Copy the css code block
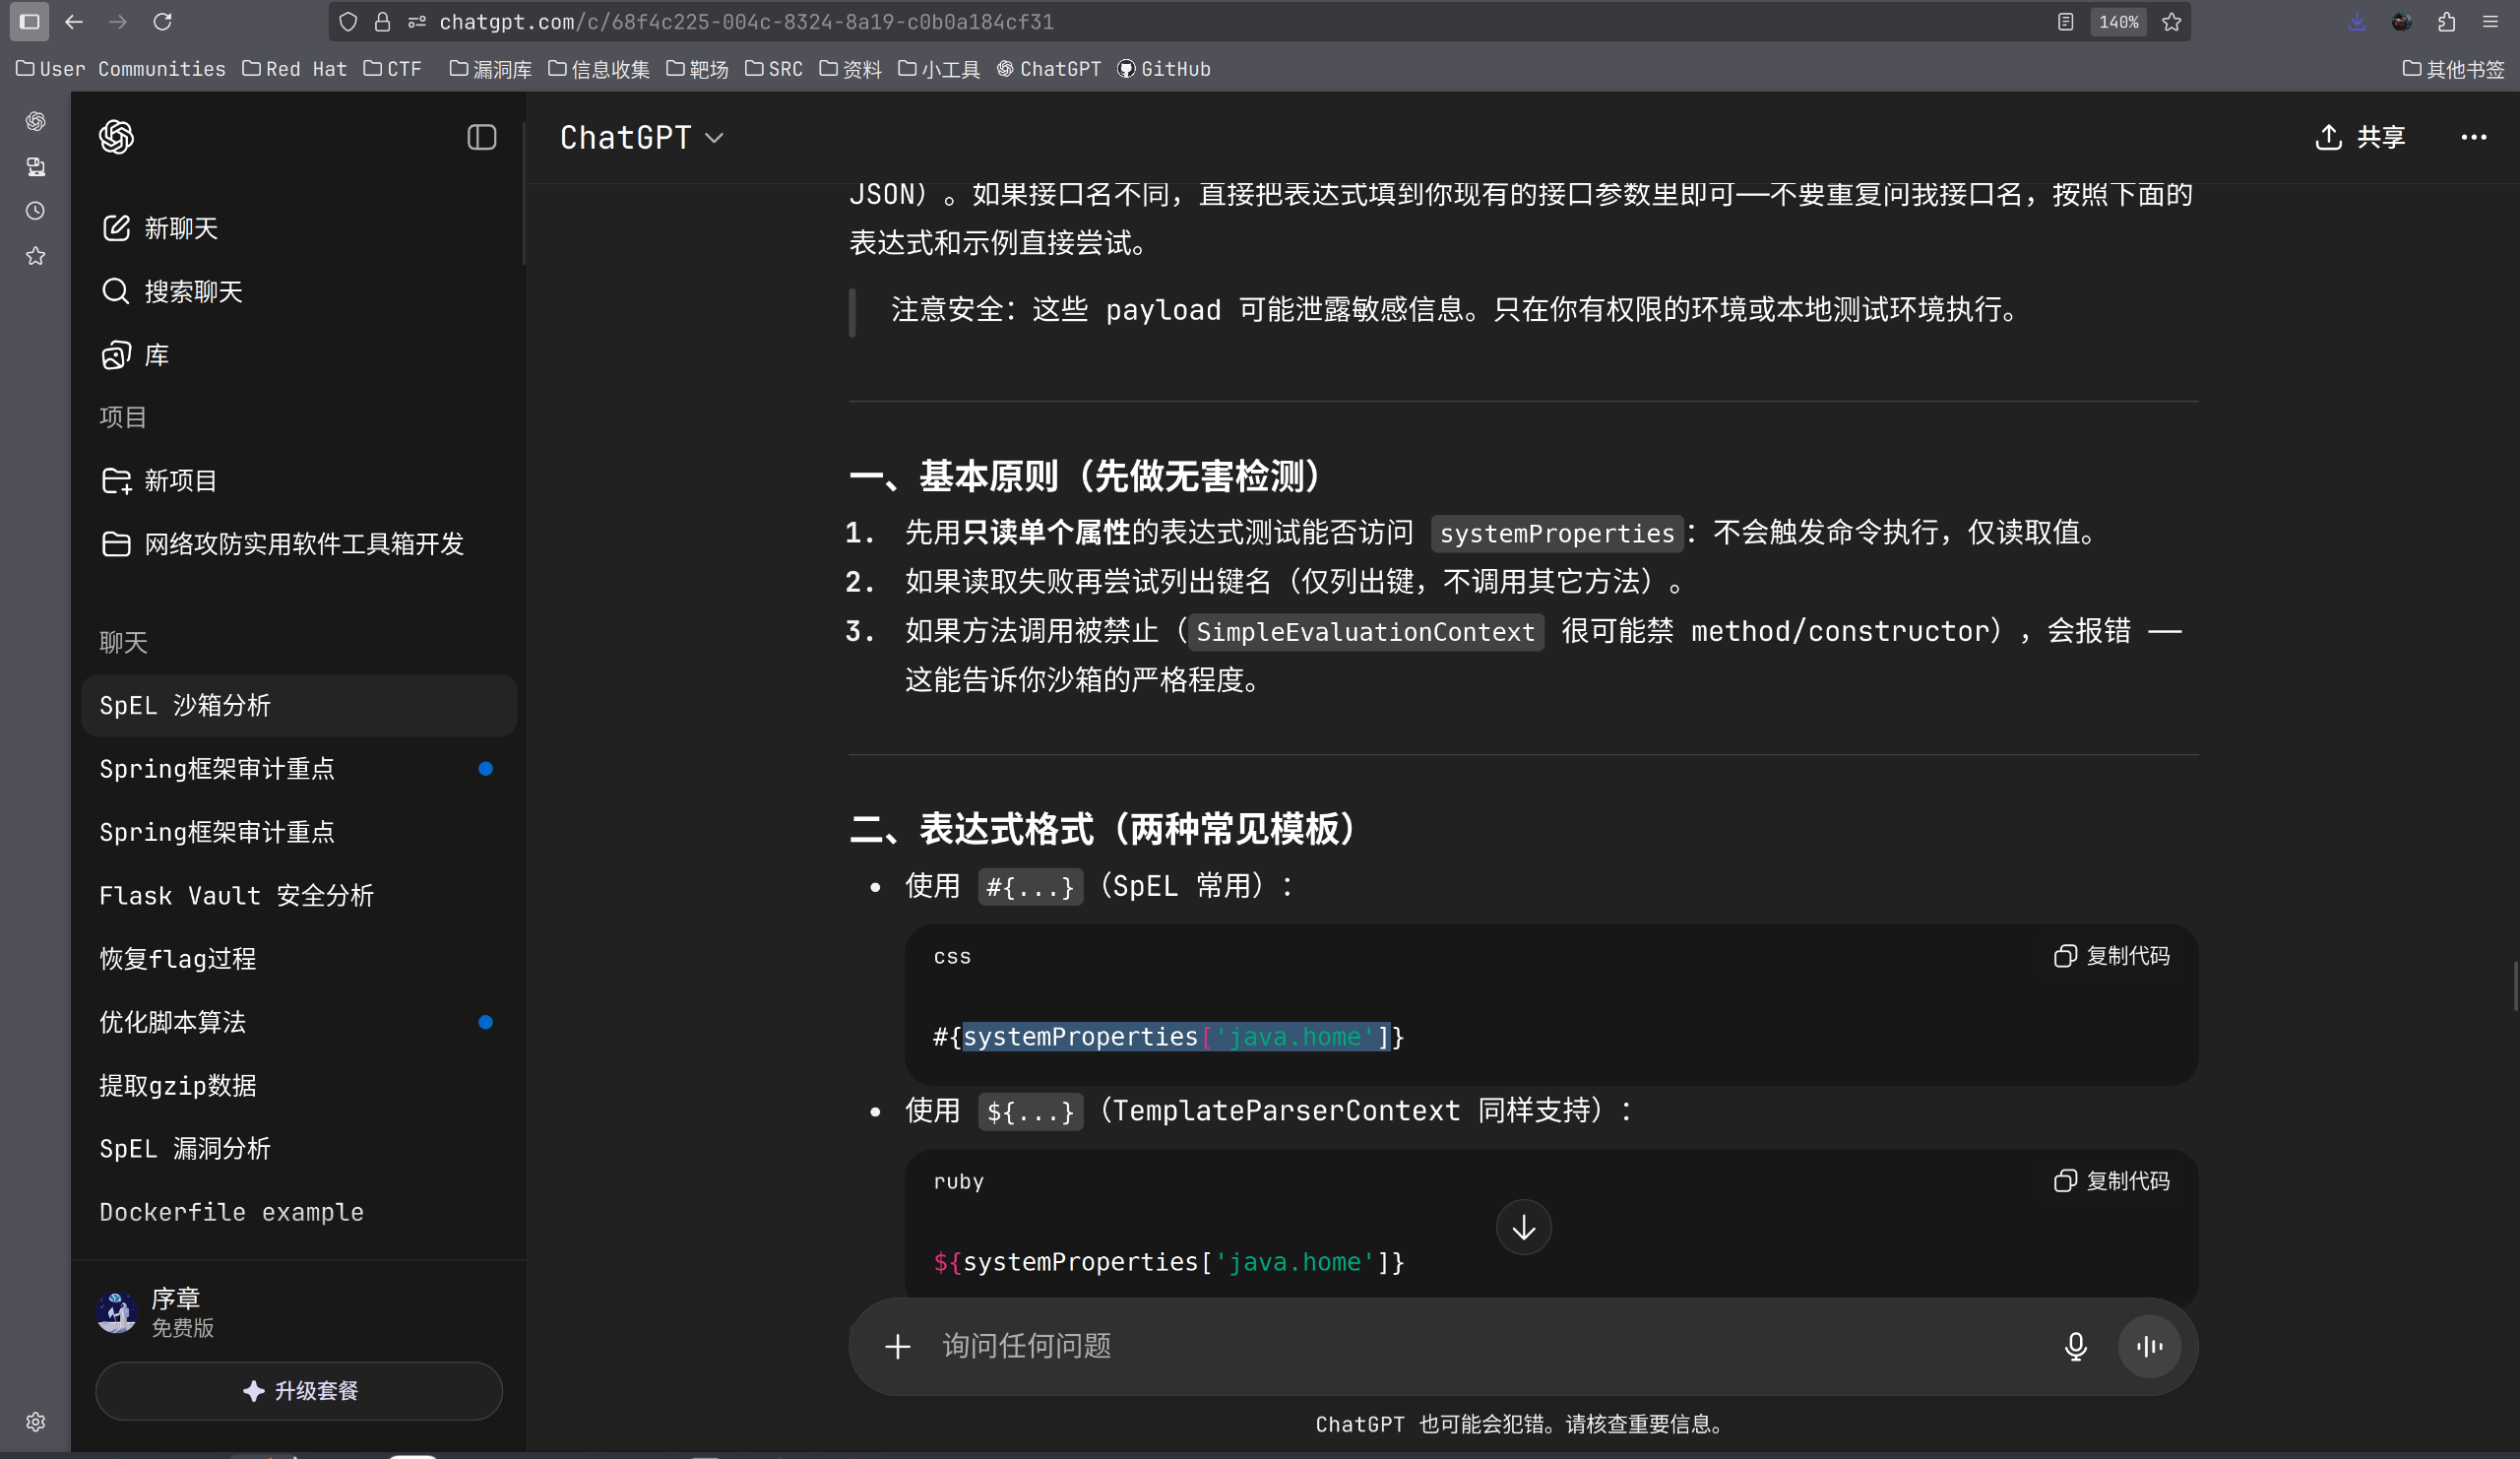Screen dimensions: 2520x1459 2111,956
